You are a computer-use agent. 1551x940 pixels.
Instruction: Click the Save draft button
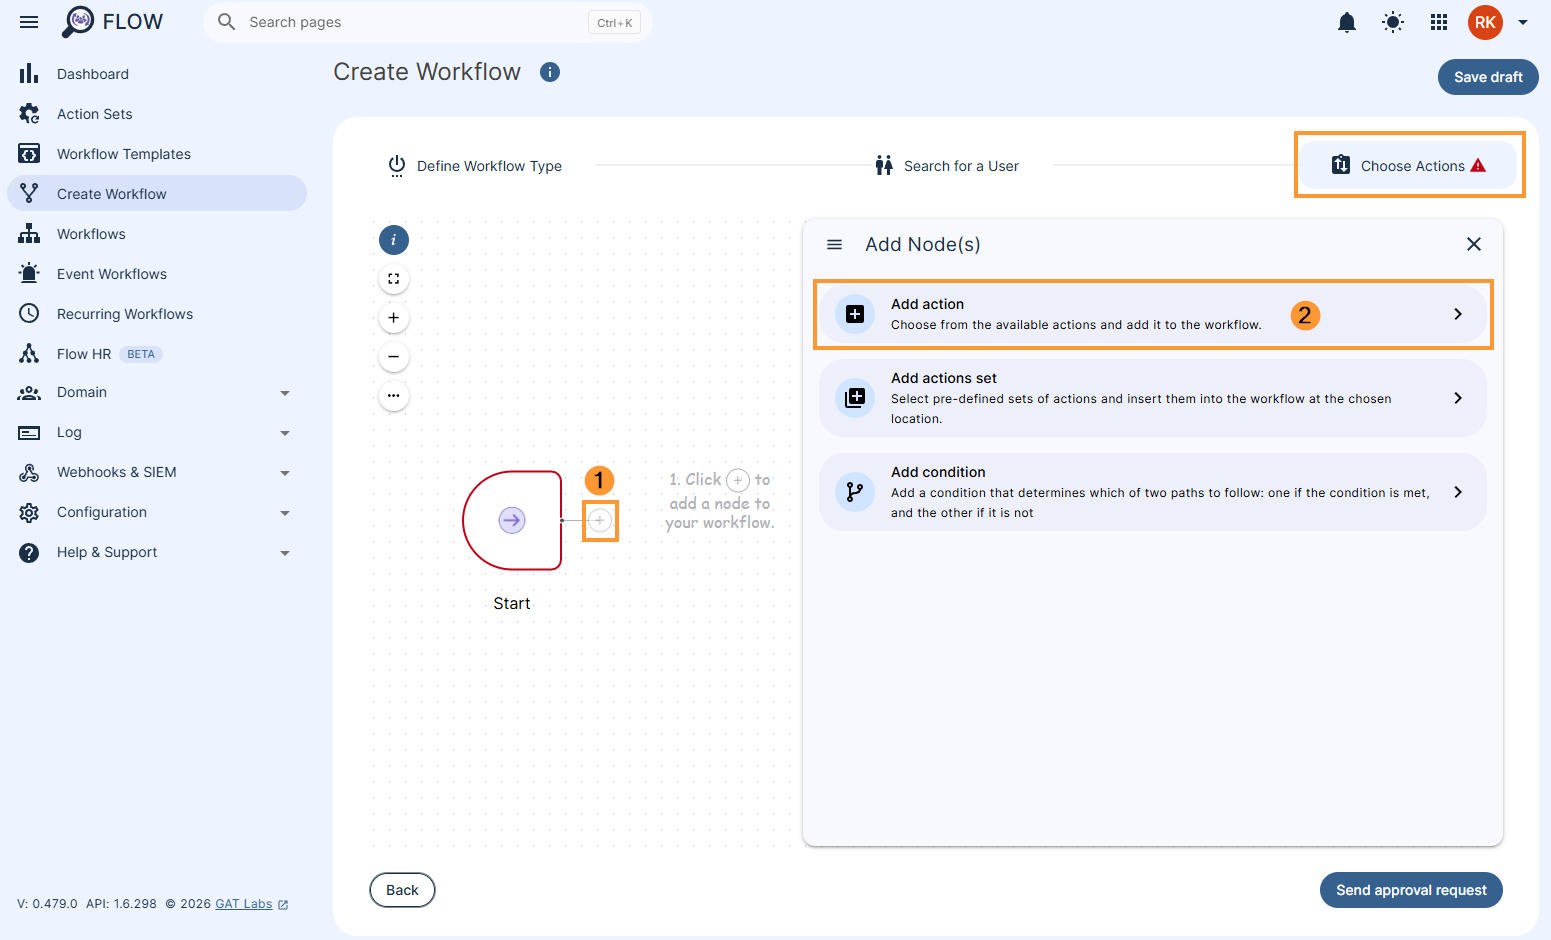click(x=1488, y=77)
